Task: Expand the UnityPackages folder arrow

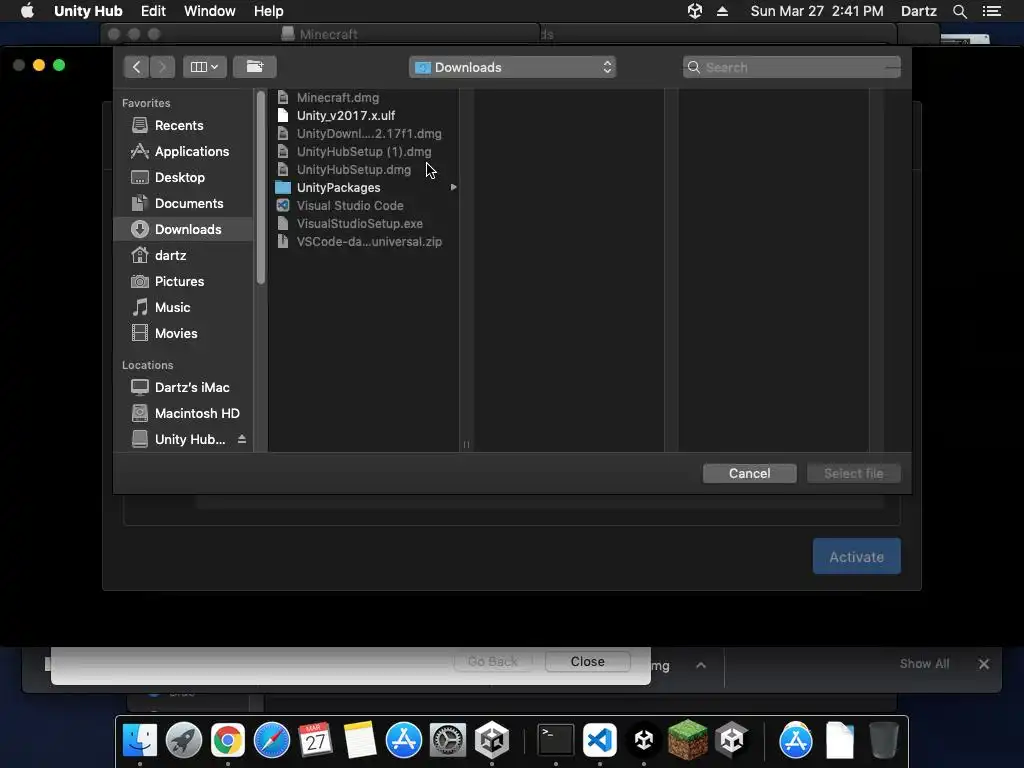Action: (453, 187)
